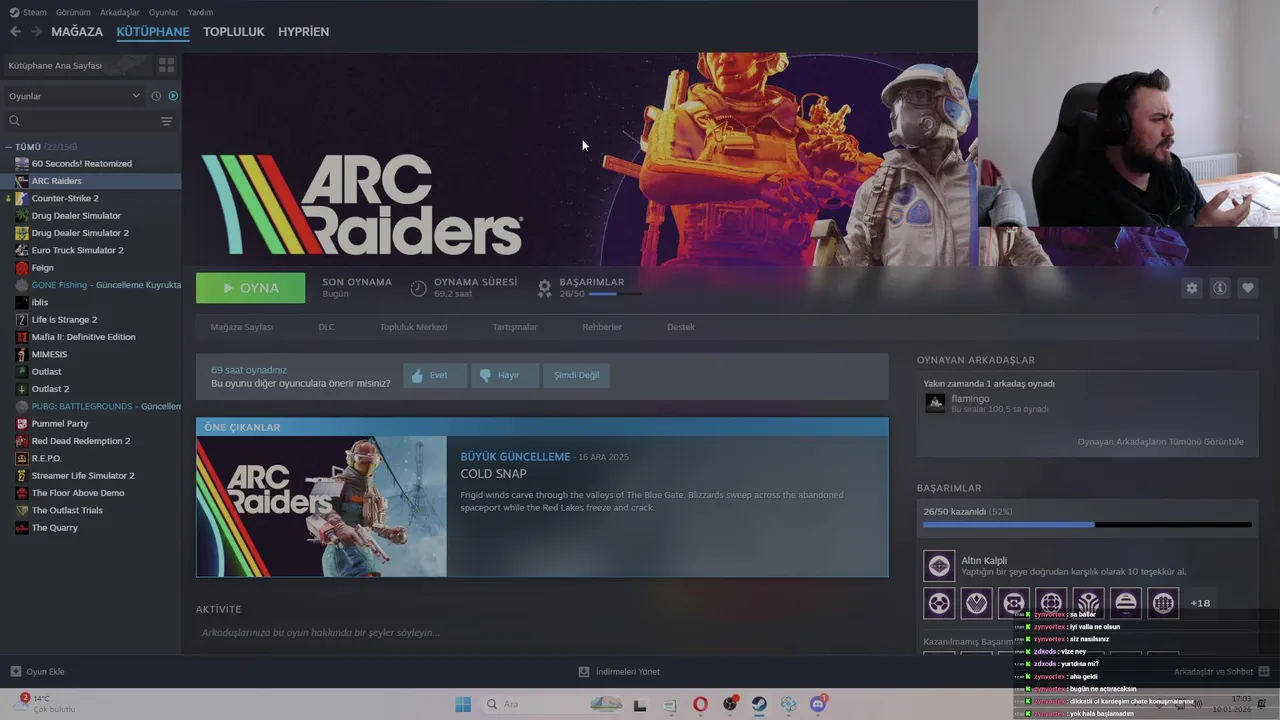
Task: Click the Arkadaşlar ve Sohbet icon
Action: pyautogui.click(x=1264, y=672)
